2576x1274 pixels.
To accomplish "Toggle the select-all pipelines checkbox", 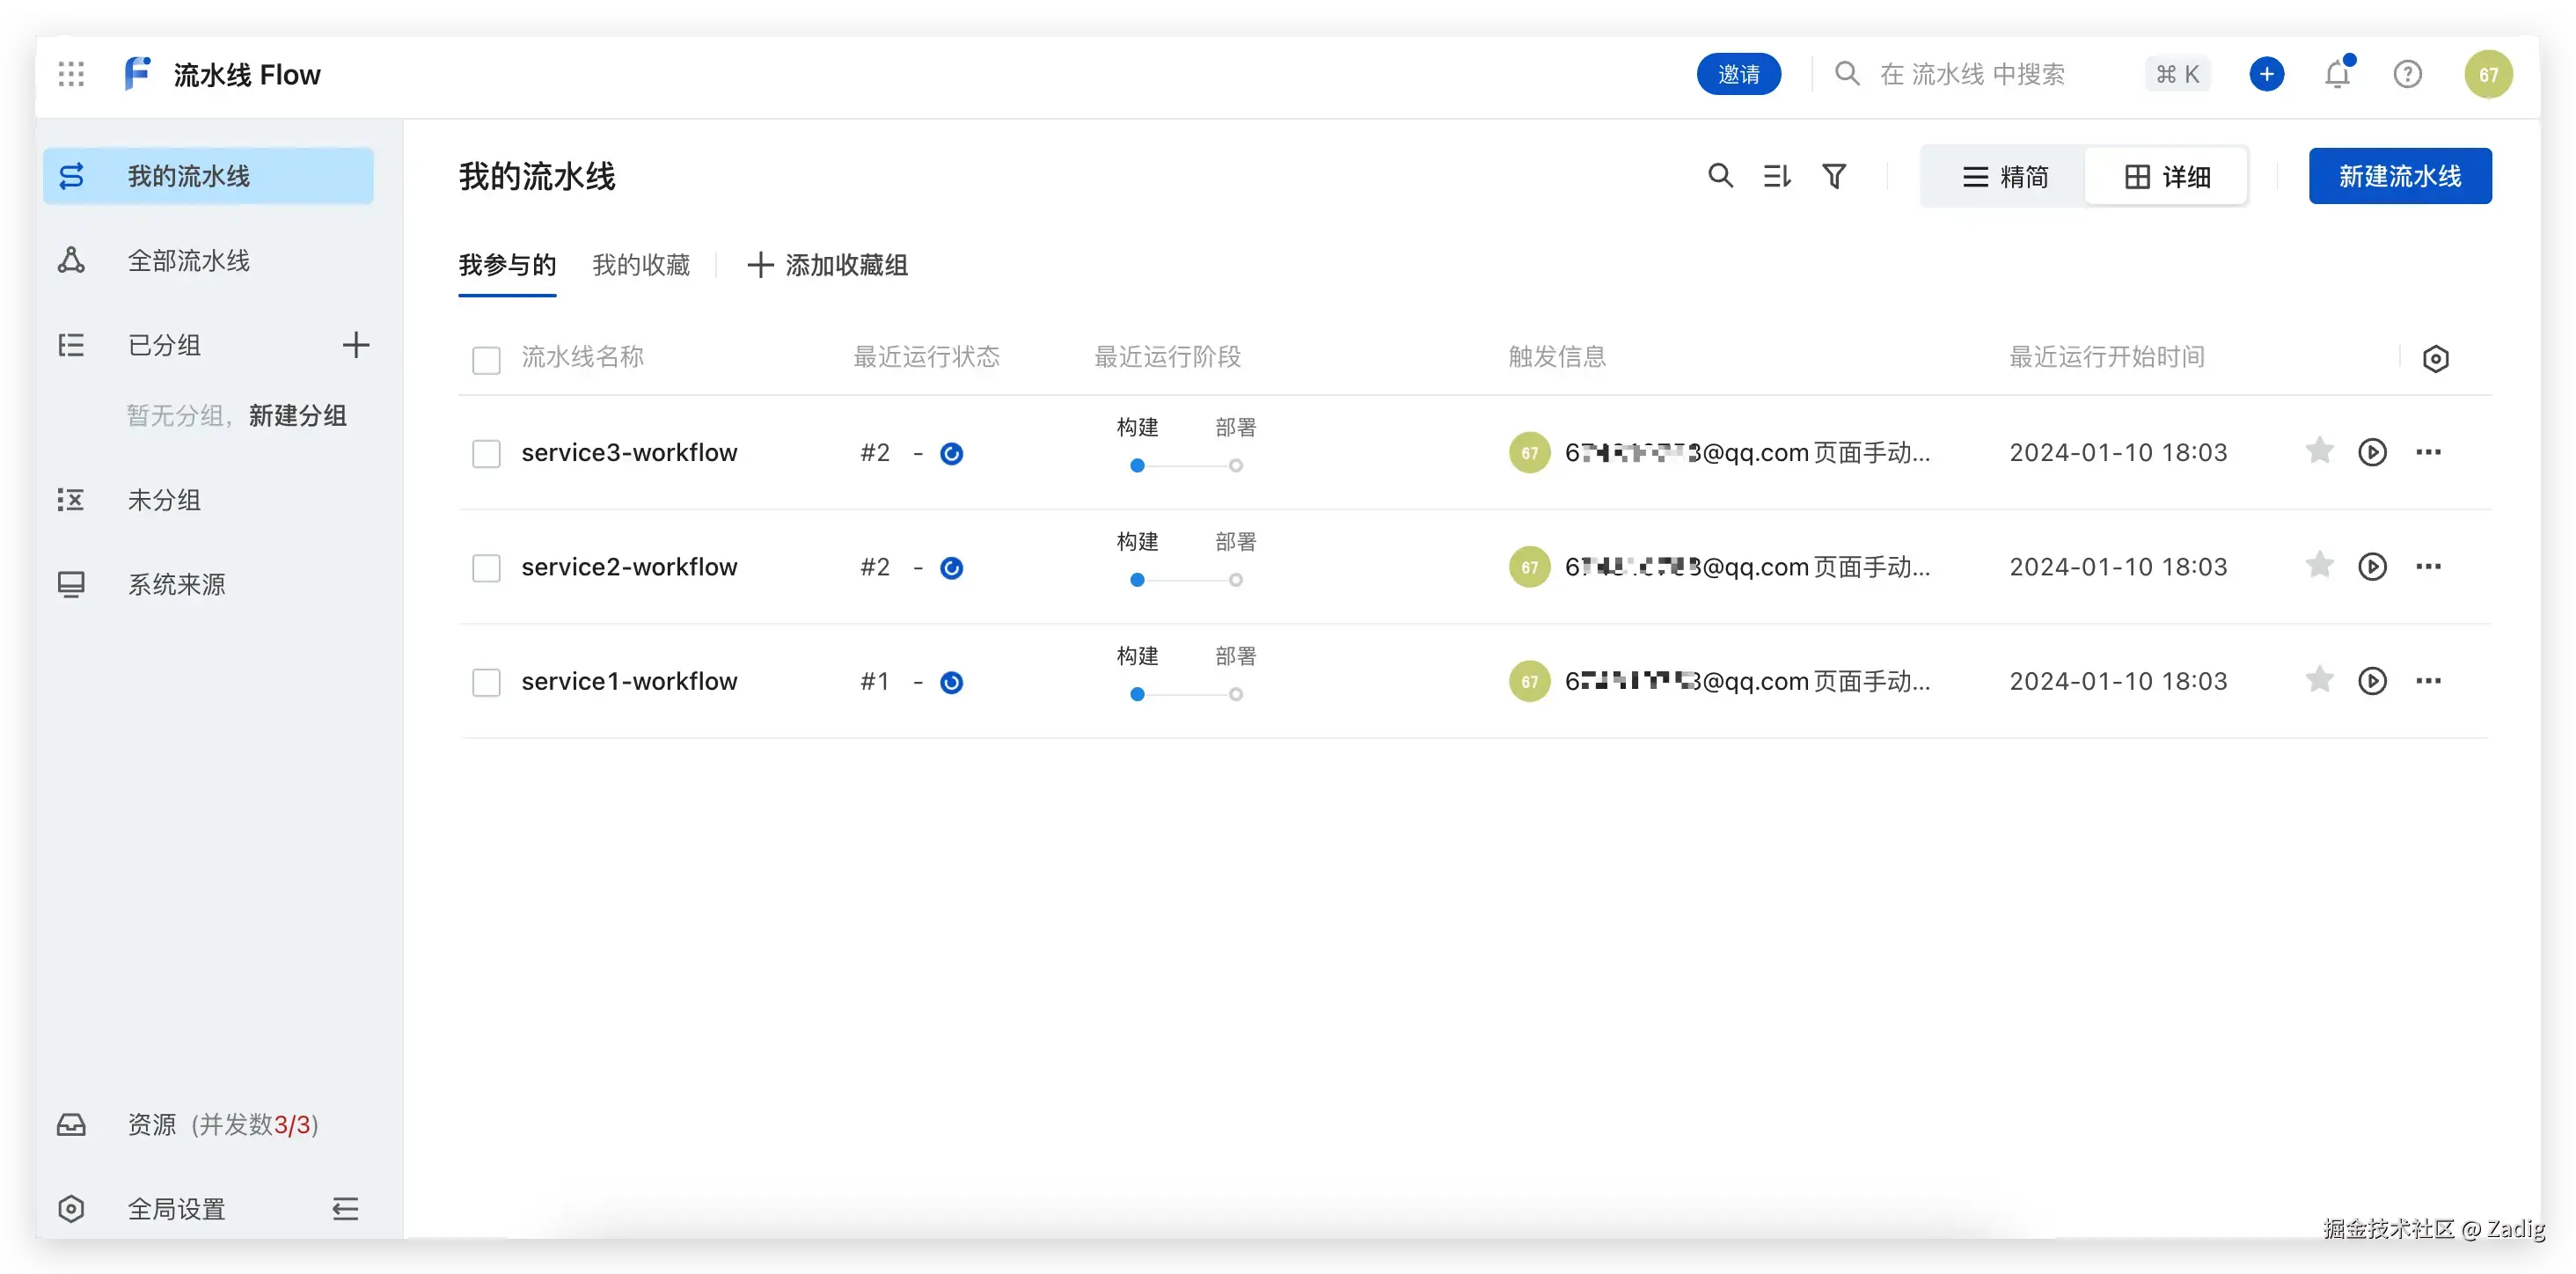I will point(486,360).
